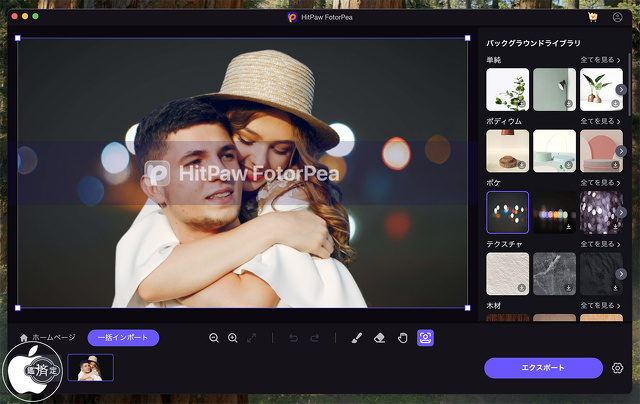
Task: Open the user account profile icon
Action: (x=617, y=17)
